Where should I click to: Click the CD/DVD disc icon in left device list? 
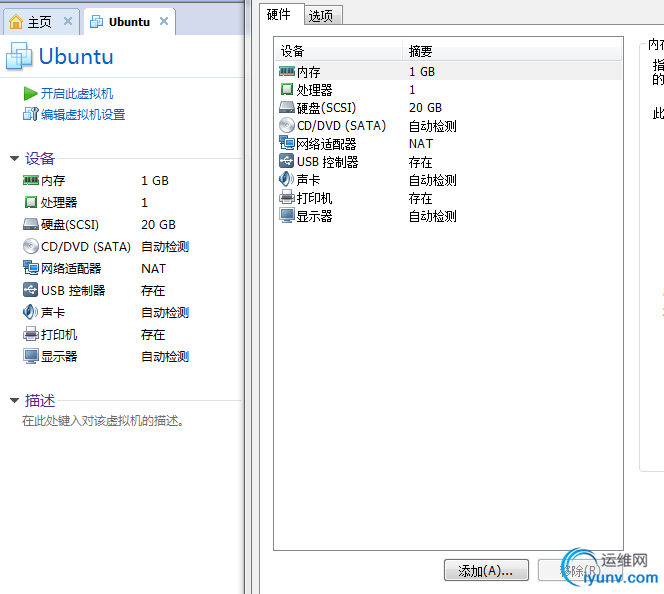30,246
